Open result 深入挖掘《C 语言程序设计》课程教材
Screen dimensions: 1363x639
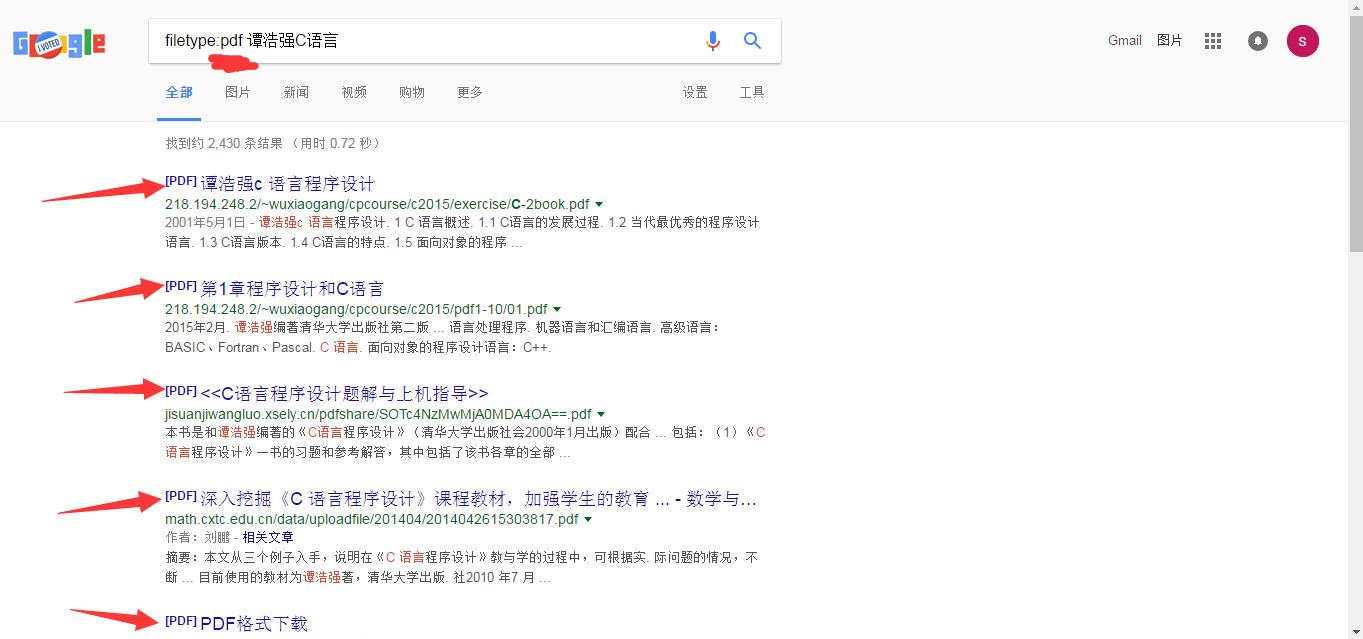pyautogui.click(x=478, y=499)
